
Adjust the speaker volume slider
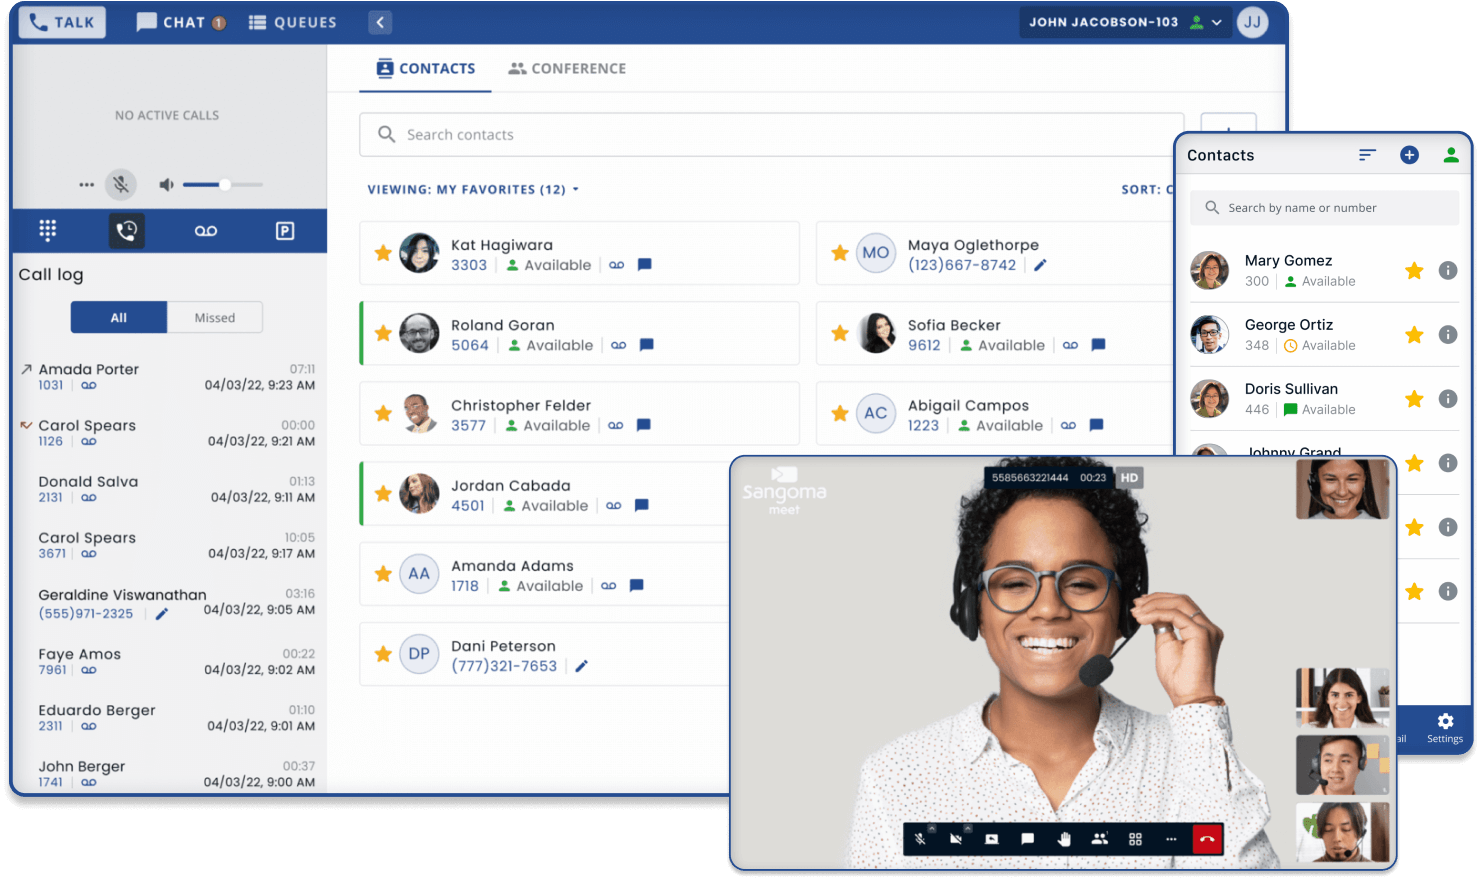pyautogui.click(x=224, y=184)
